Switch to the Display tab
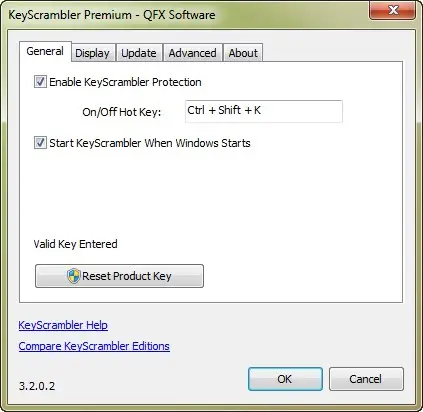Screen dimensions: 423x412 tap(93, 53)
